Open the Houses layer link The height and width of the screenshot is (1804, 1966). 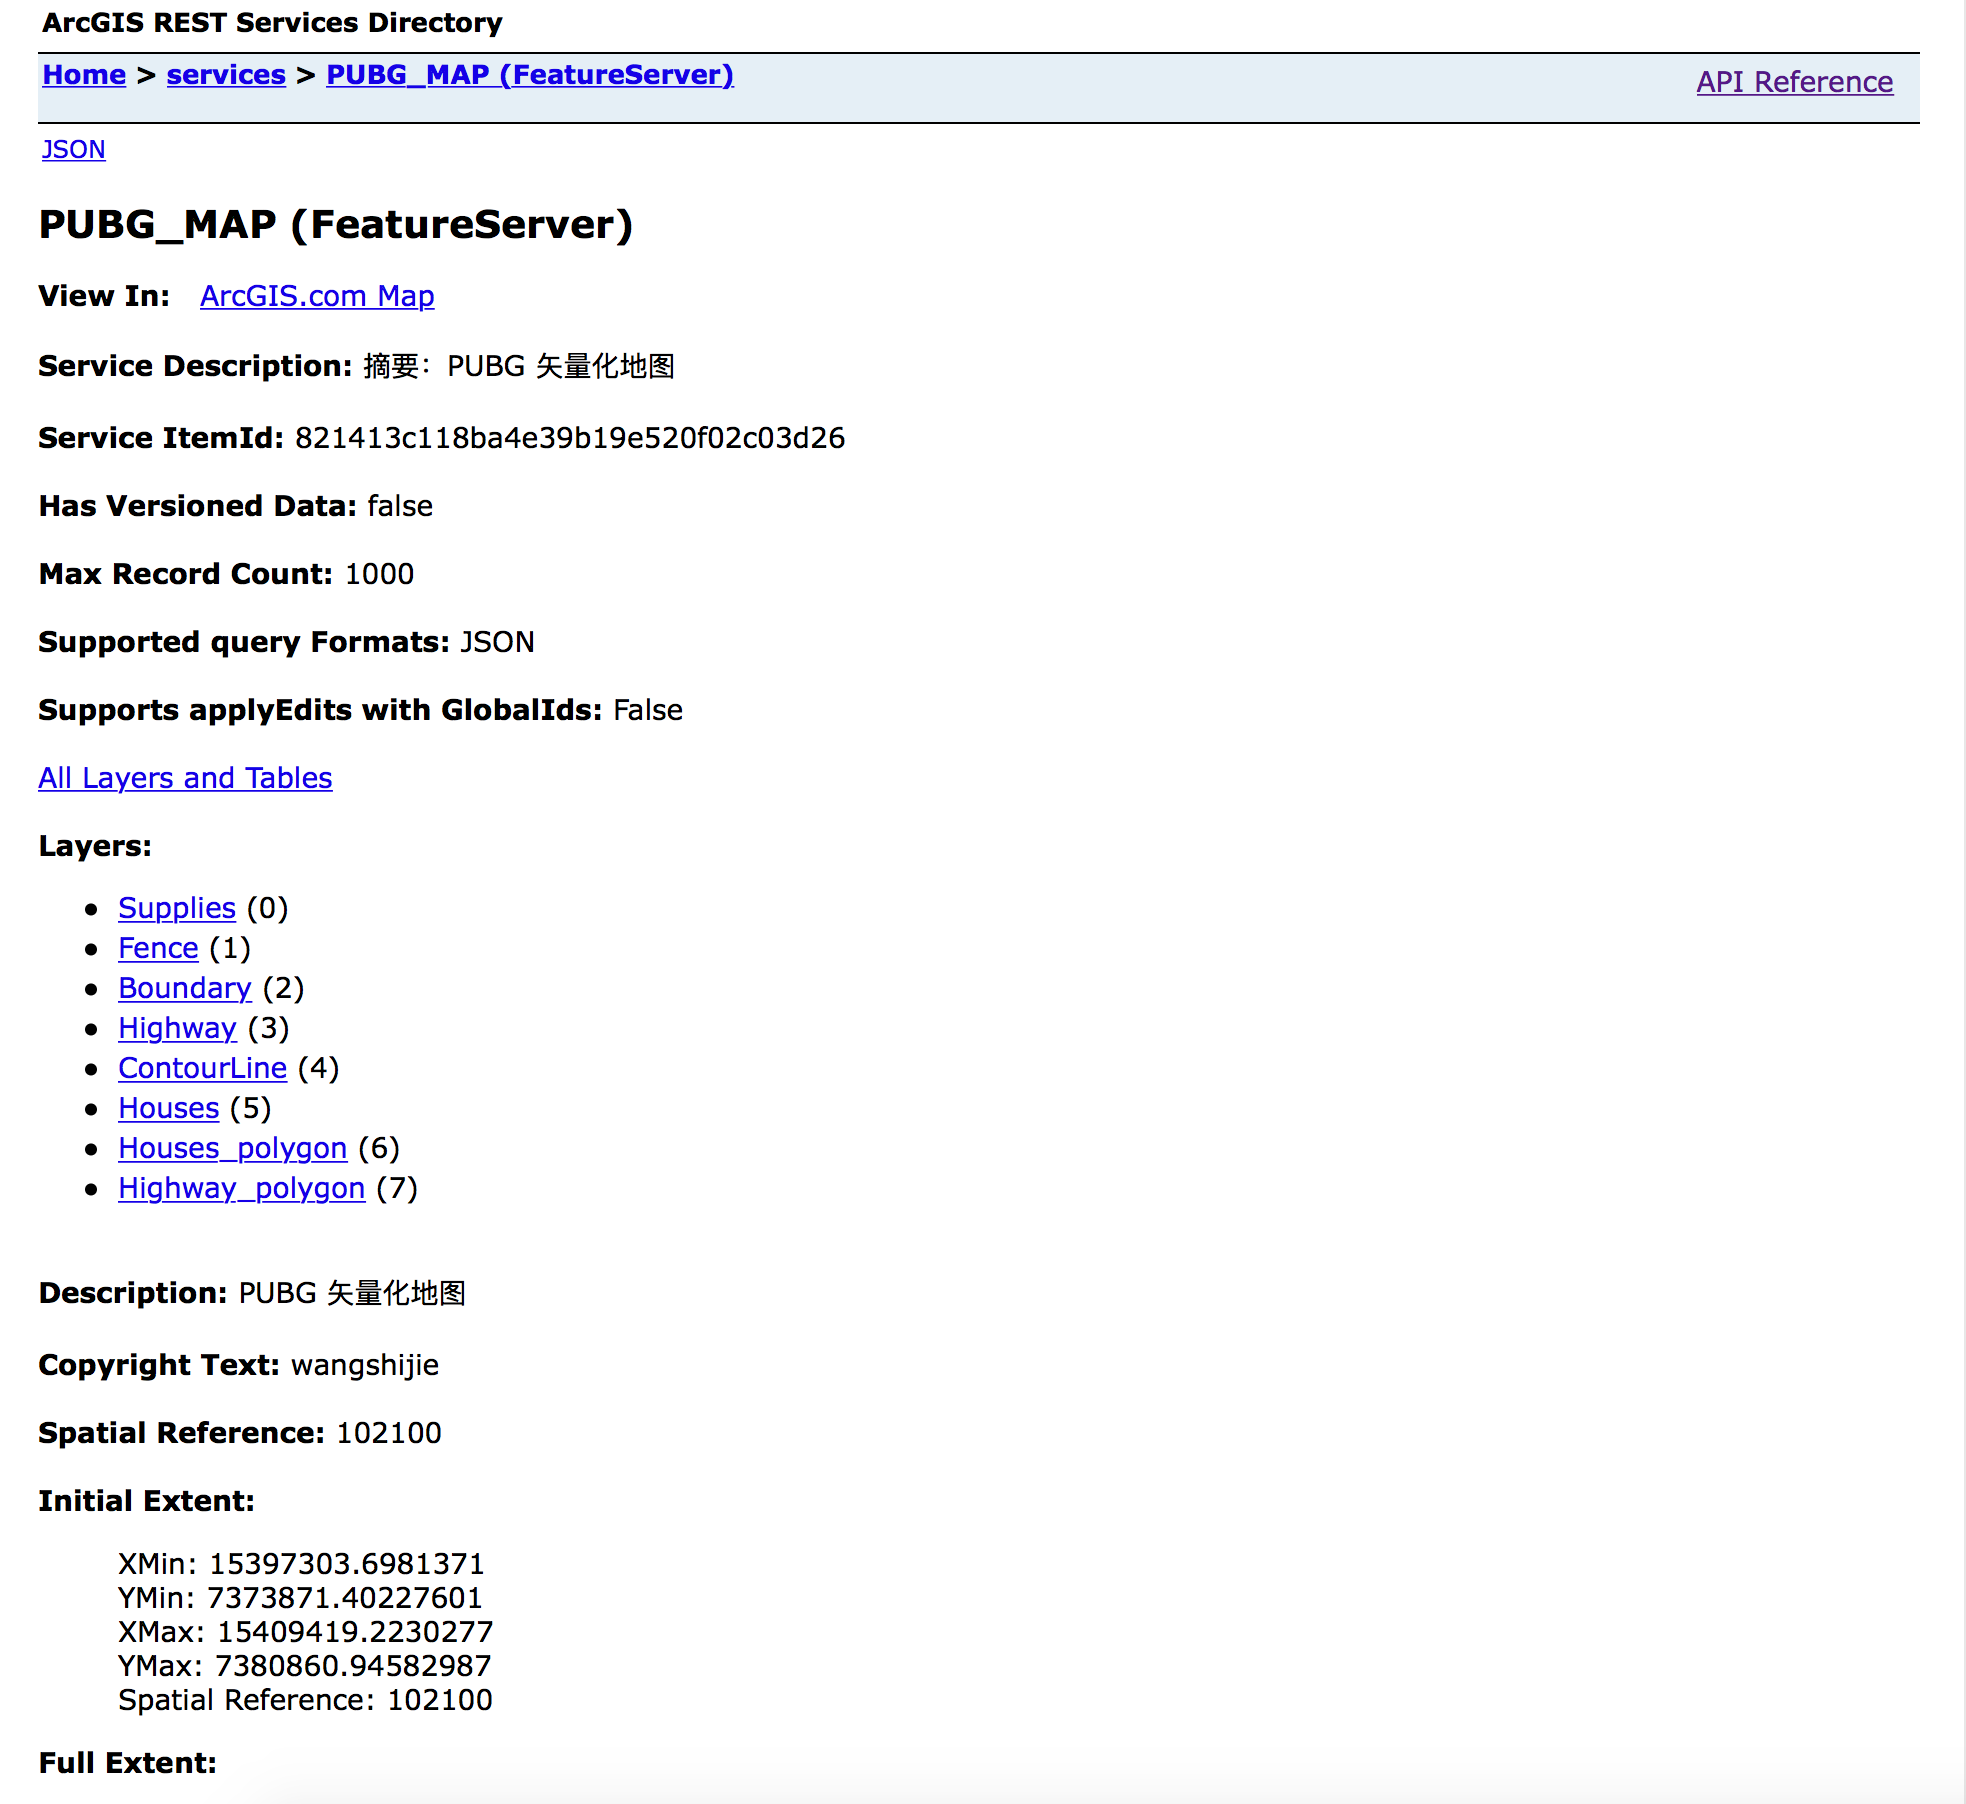[168, 1108]
